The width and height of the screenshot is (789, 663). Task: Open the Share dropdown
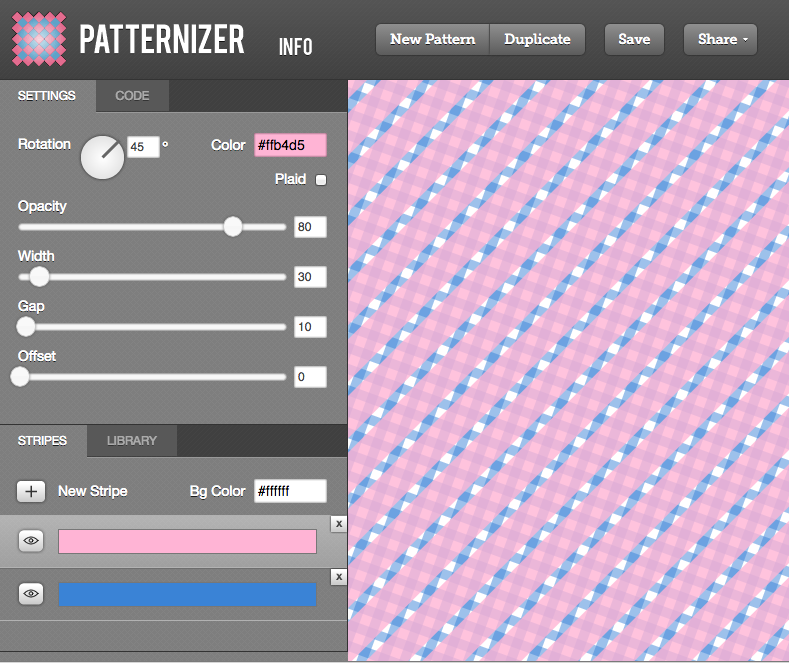[720, 39]
